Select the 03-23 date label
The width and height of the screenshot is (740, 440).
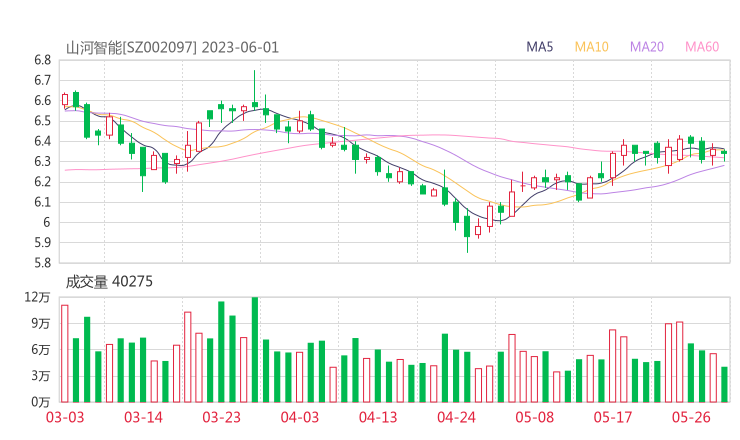tap(222, 417)
